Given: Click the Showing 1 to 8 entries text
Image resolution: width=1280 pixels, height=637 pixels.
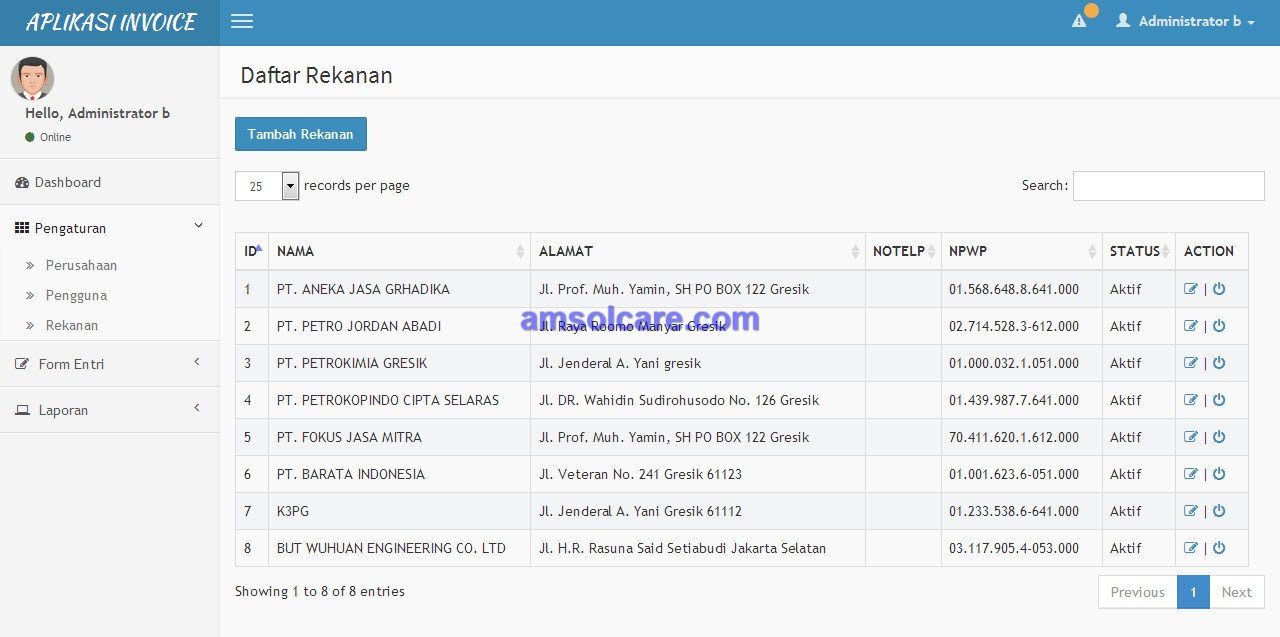Looking at the screenshot, I should [x=320, y=591].
